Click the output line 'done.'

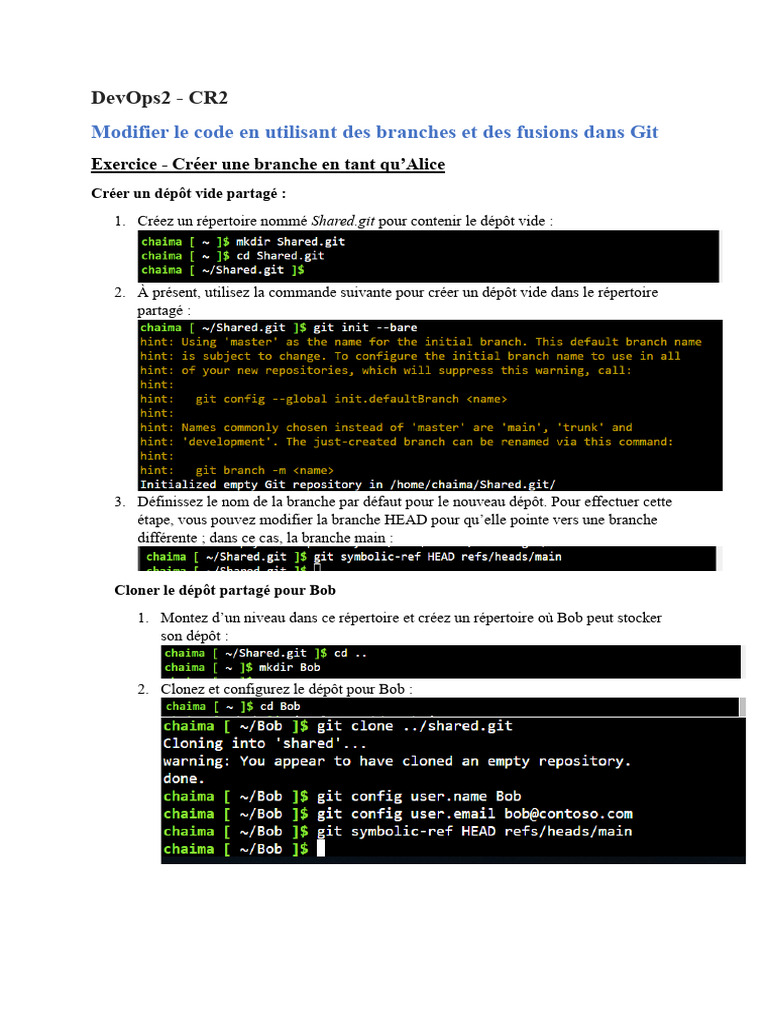184,779
